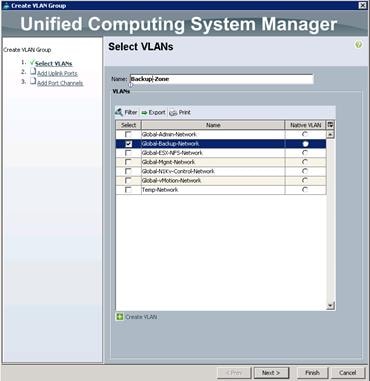Check the Temp-Network checkbox
The height and width of the screenshot is (381, 370).
128,190
